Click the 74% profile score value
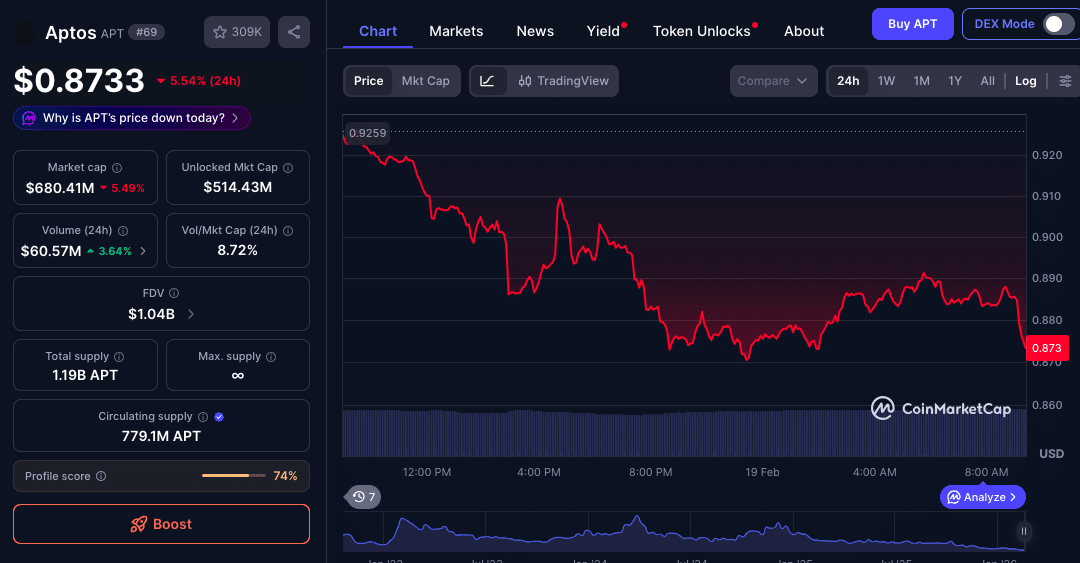This screenshot has height=563, width=1080. (285, 476)
